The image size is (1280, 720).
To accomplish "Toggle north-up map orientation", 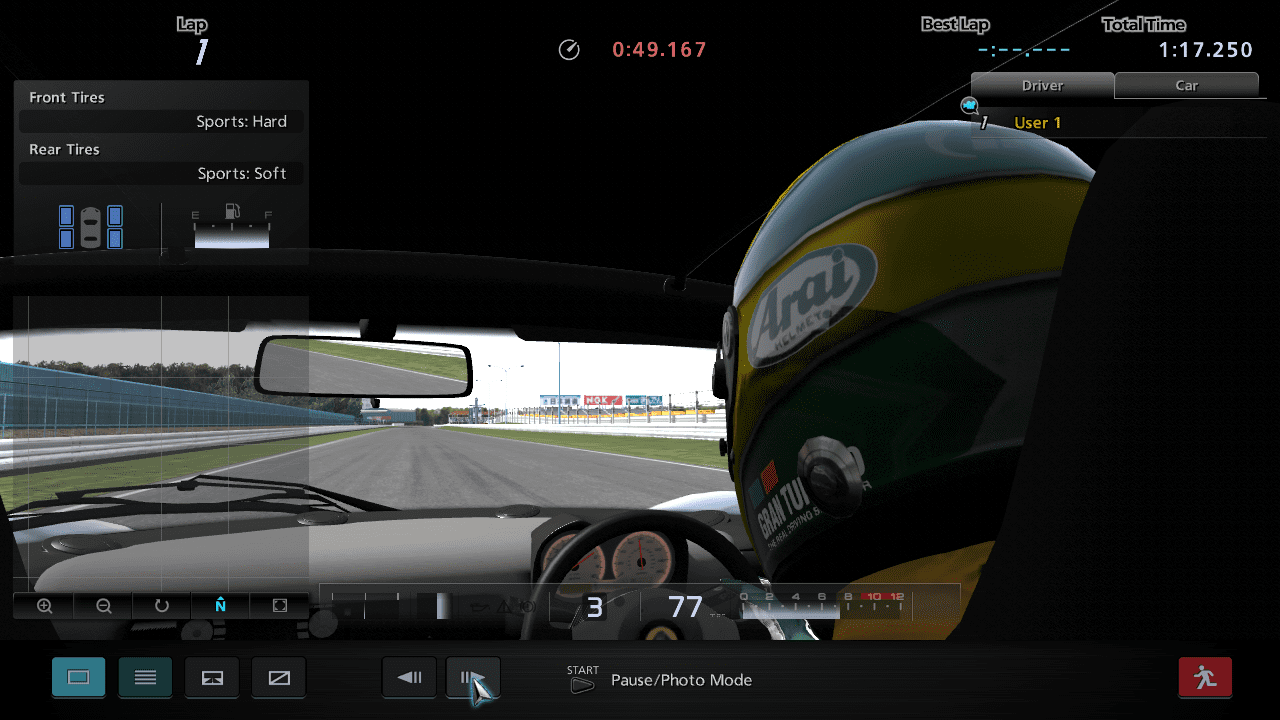I will click(221, 606).
